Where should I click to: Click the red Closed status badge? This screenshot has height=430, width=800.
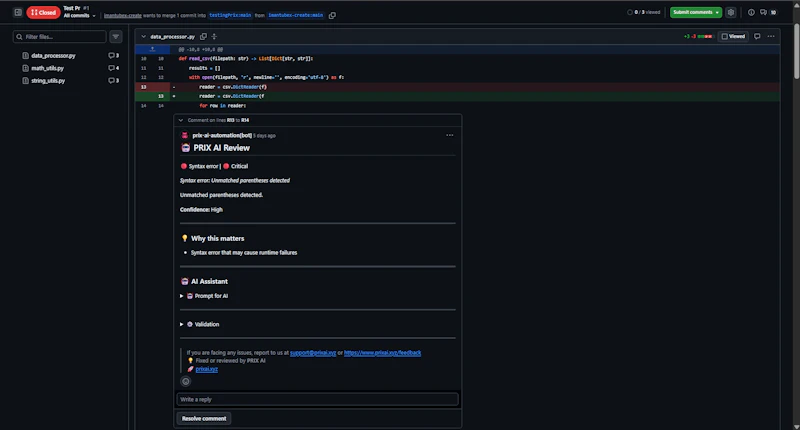[x=43, y=12]
